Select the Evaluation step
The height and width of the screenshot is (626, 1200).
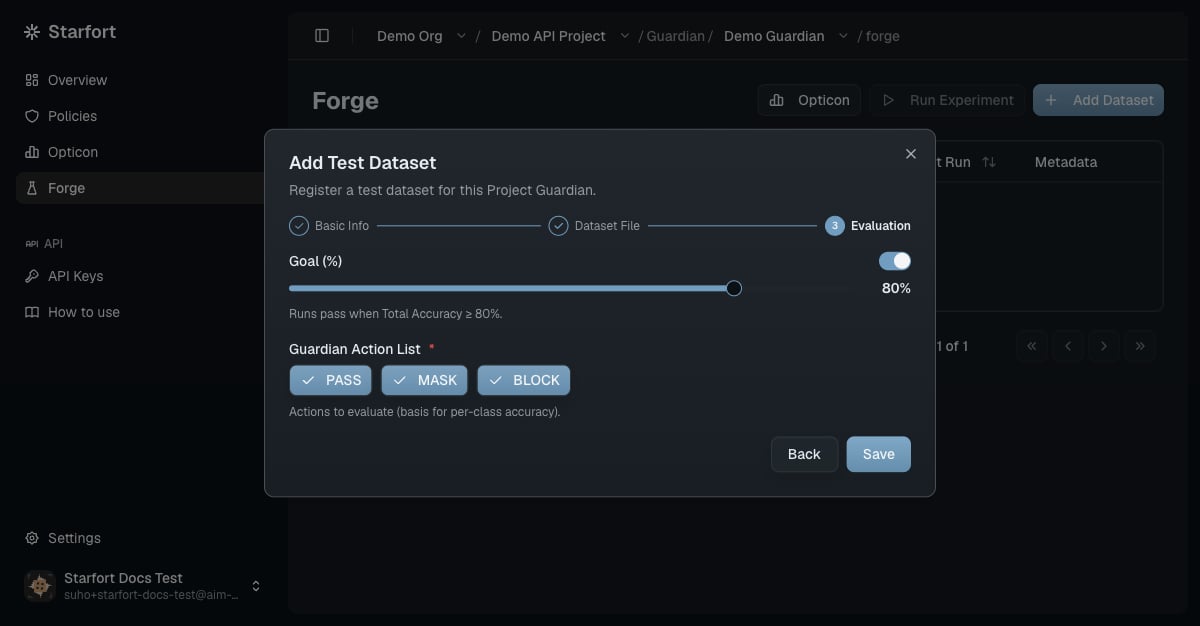[x=868, y=226]
